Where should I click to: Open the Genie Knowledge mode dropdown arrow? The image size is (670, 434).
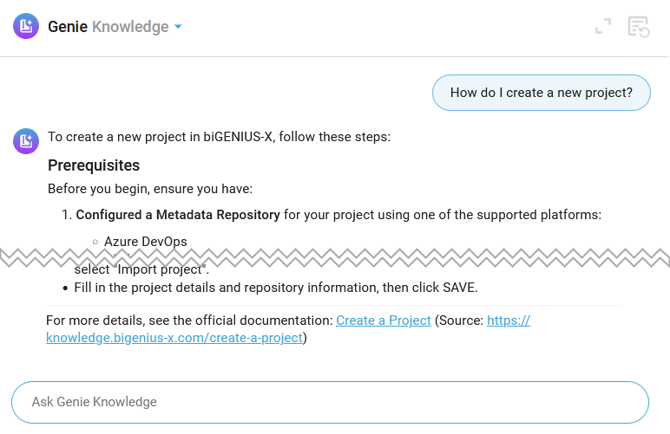coord(178,27)
